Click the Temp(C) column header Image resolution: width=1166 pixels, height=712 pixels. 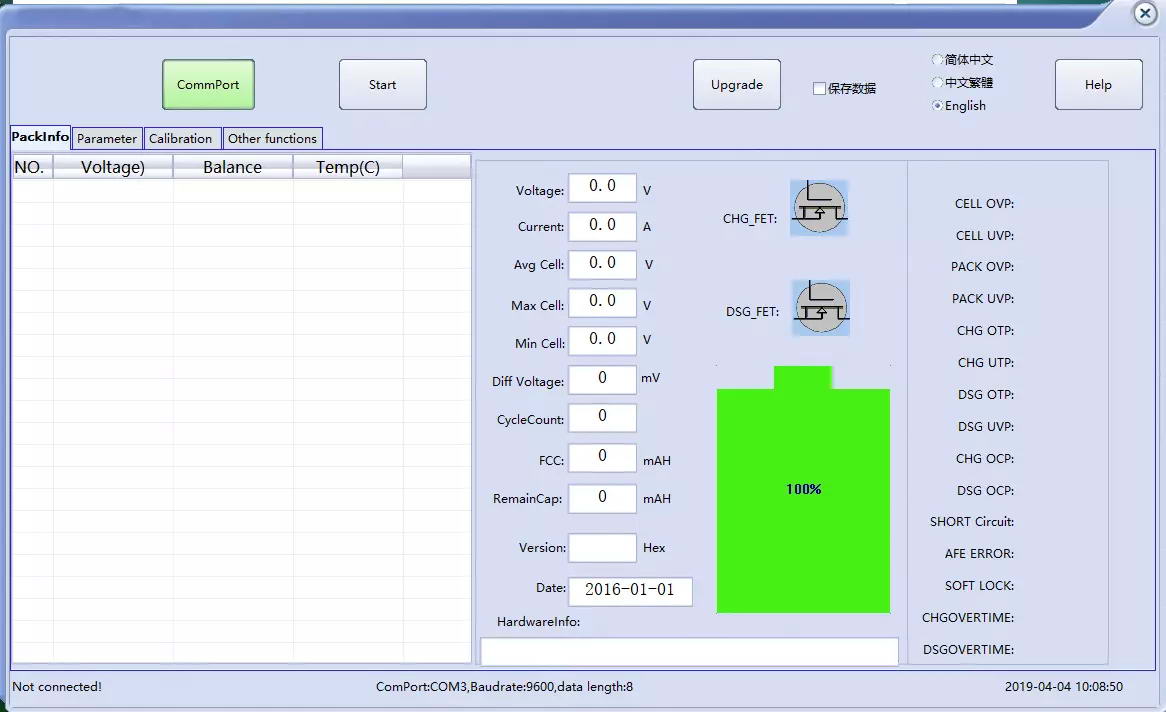click(x=348, y=167)
